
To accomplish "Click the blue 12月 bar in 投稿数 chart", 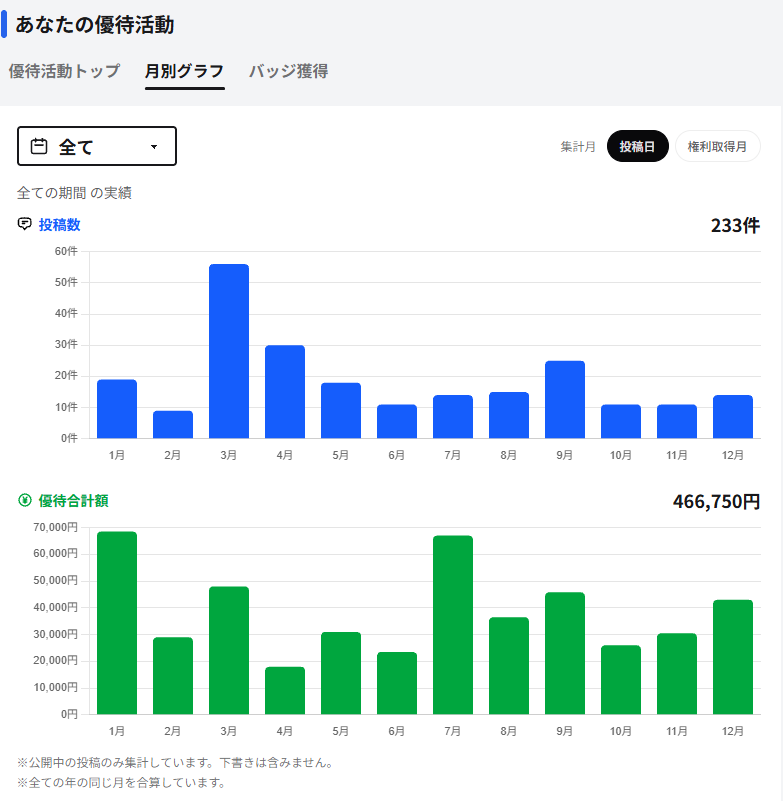I will click(733, 417).
